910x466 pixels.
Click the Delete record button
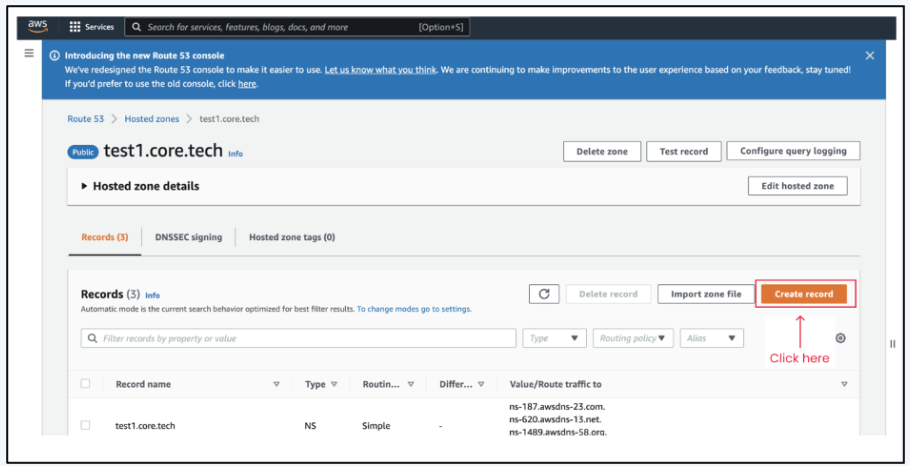(608, 294)
